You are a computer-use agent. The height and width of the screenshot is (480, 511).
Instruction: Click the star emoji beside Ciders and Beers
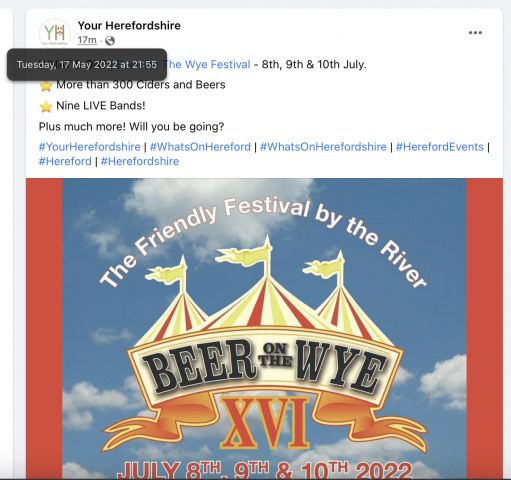46,86
